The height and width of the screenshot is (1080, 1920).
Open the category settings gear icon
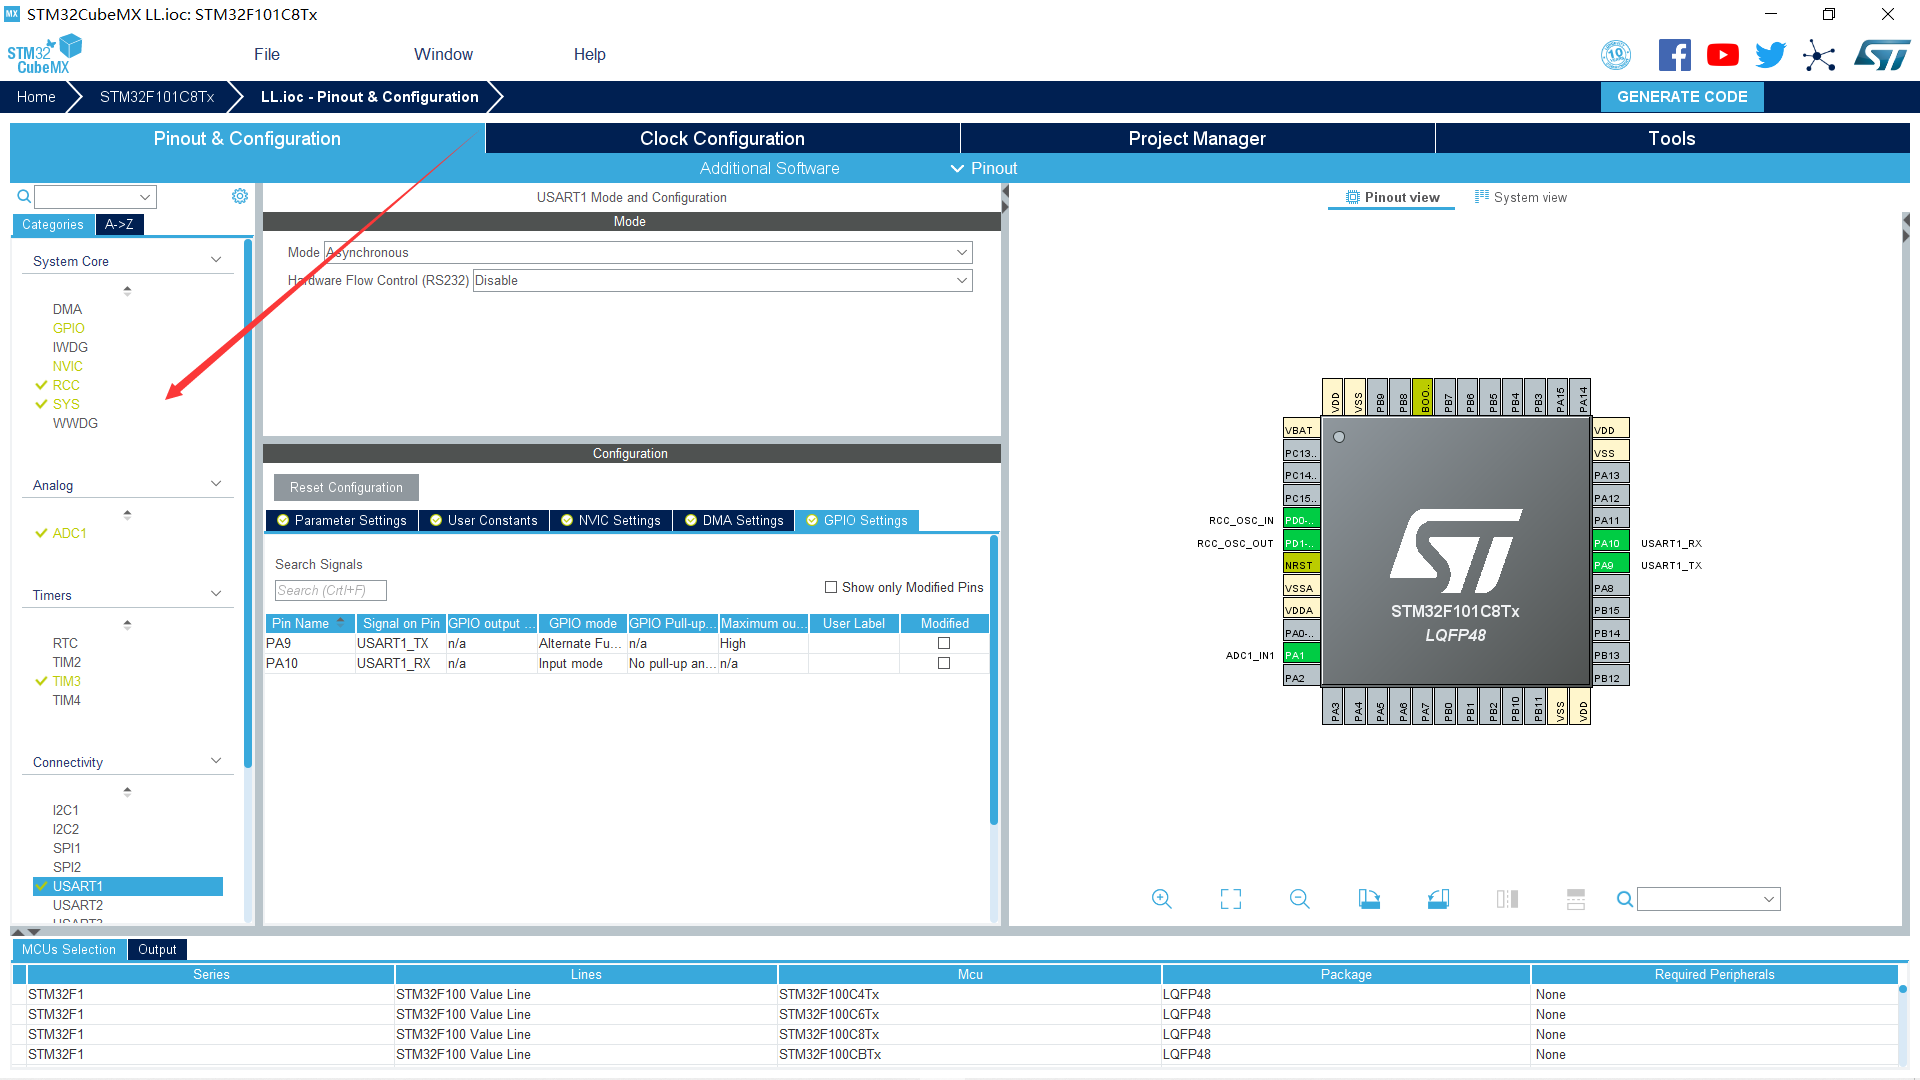click(240, 196)
